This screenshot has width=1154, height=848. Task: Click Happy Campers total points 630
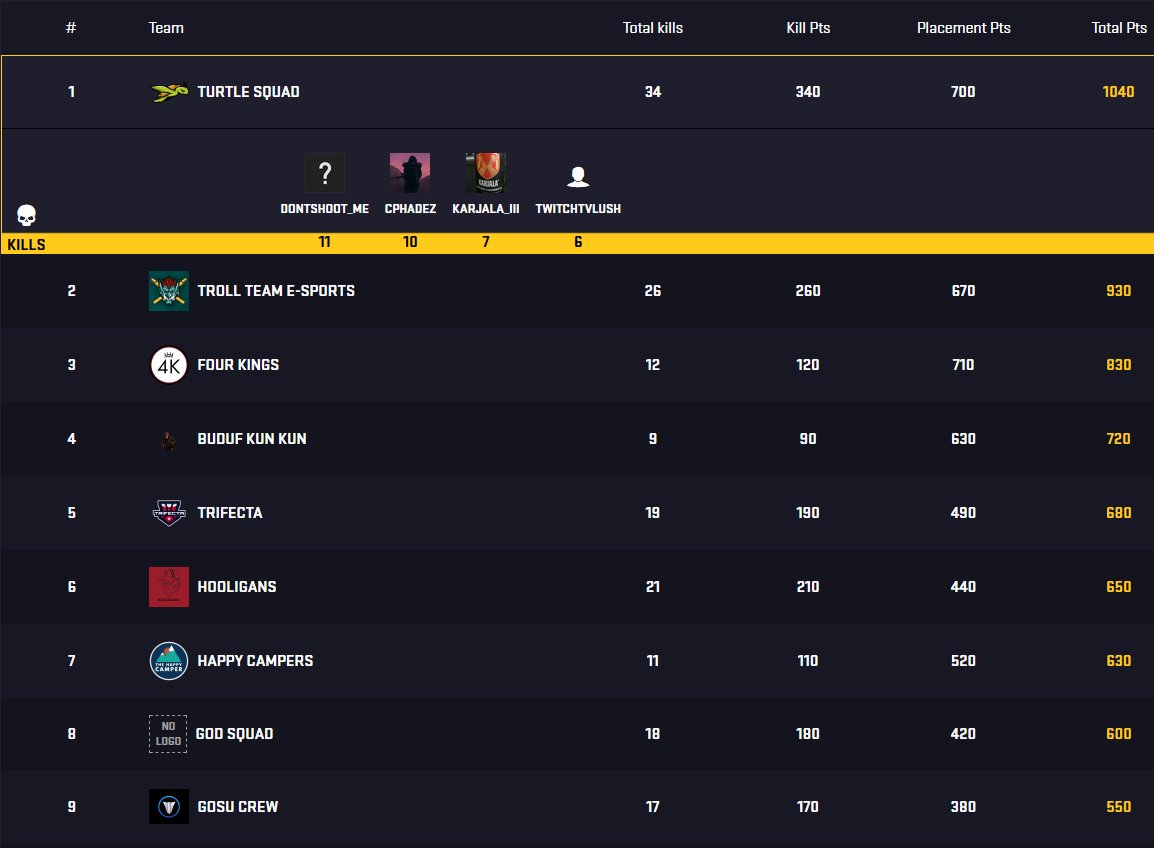click(1118, 660)
